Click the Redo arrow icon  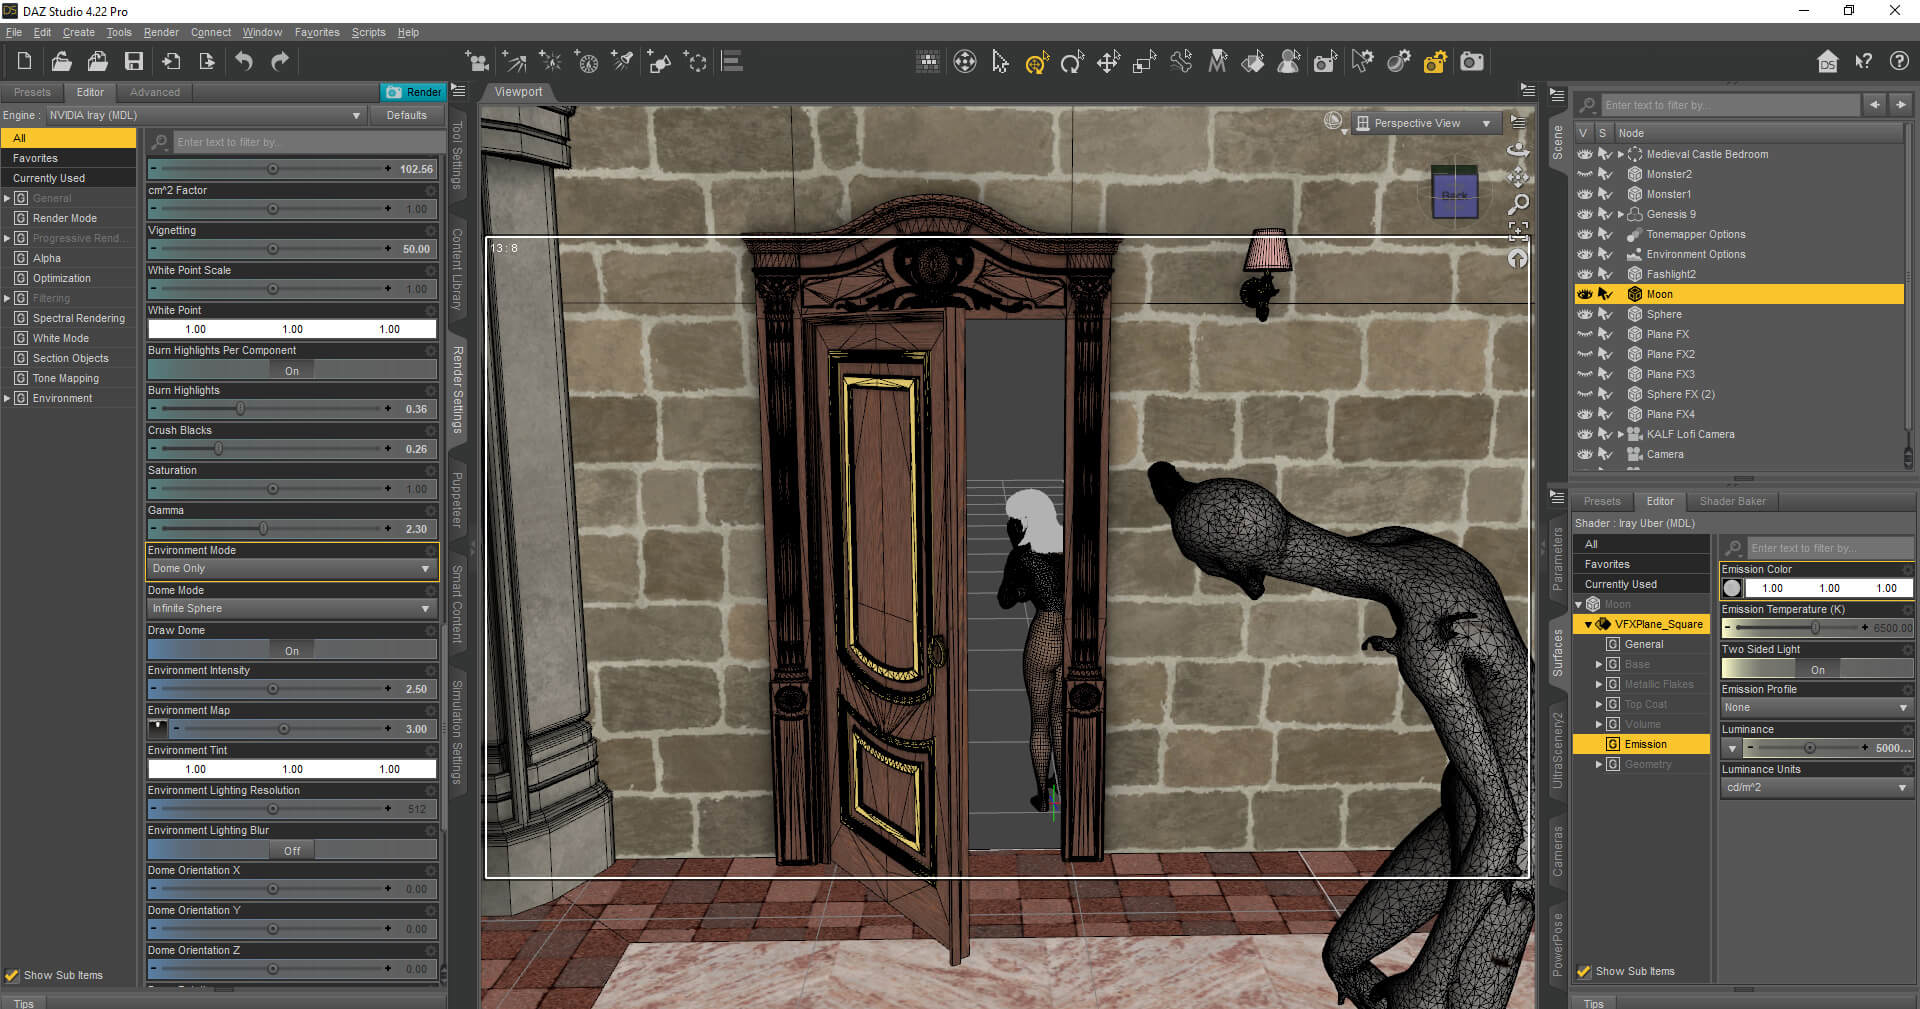coord(280,62)
